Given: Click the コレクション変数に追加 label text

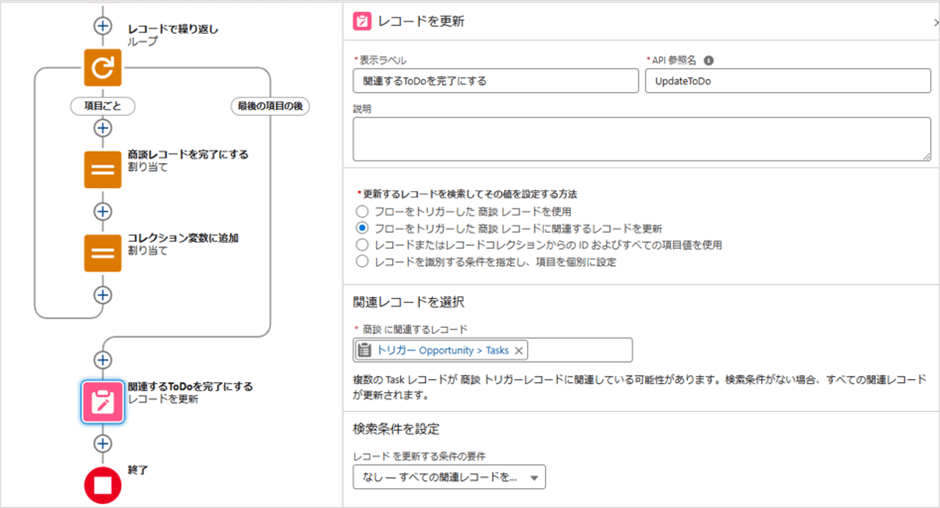Looking at the screenshot, I should coord(183,238).
